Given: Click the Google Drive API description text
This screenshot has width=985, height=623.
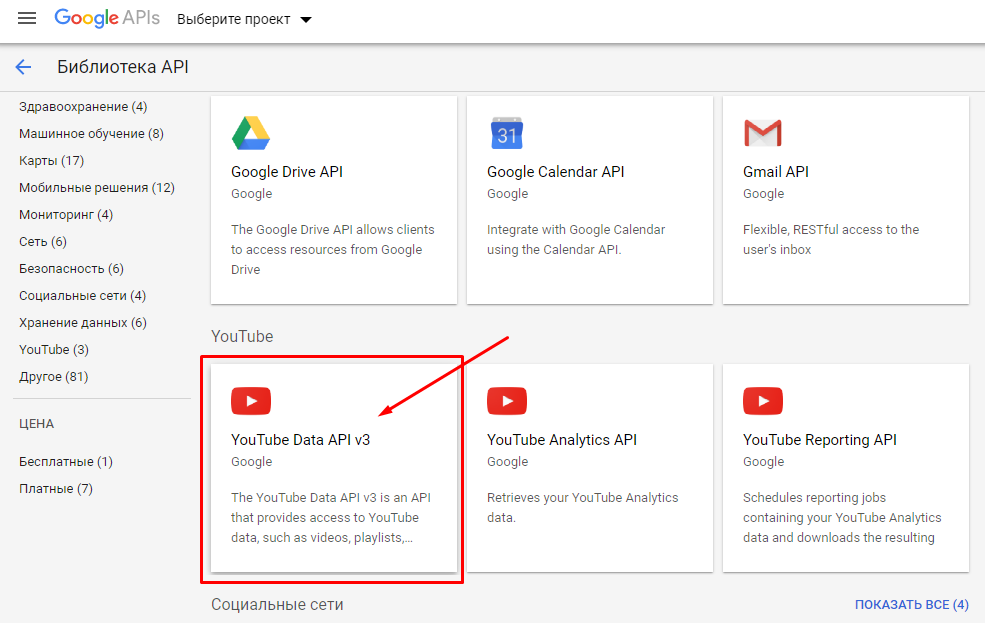Looking at the screenshot, I should pos(332,249).
